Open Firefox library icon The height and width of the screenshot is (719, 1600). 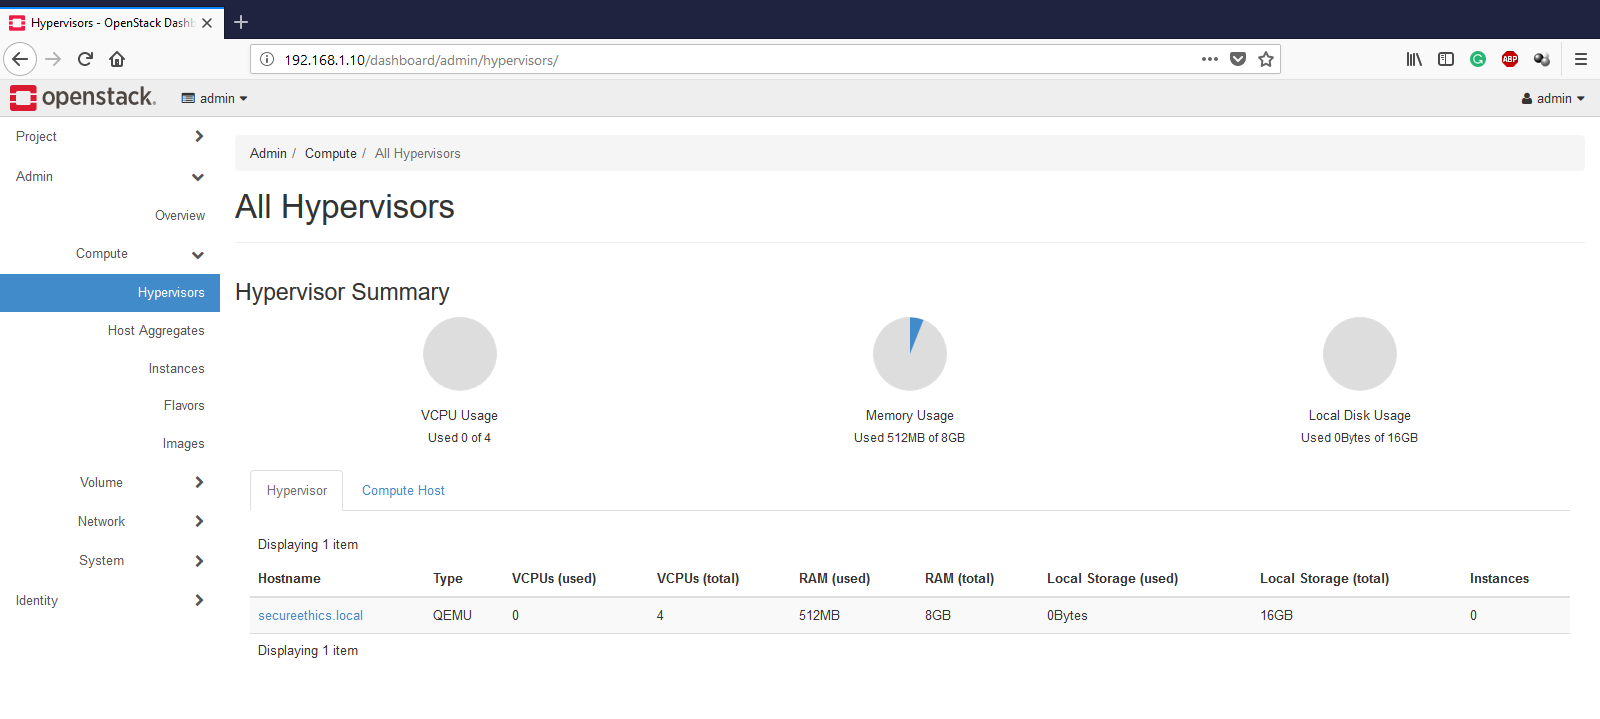tap(1414, 59)
